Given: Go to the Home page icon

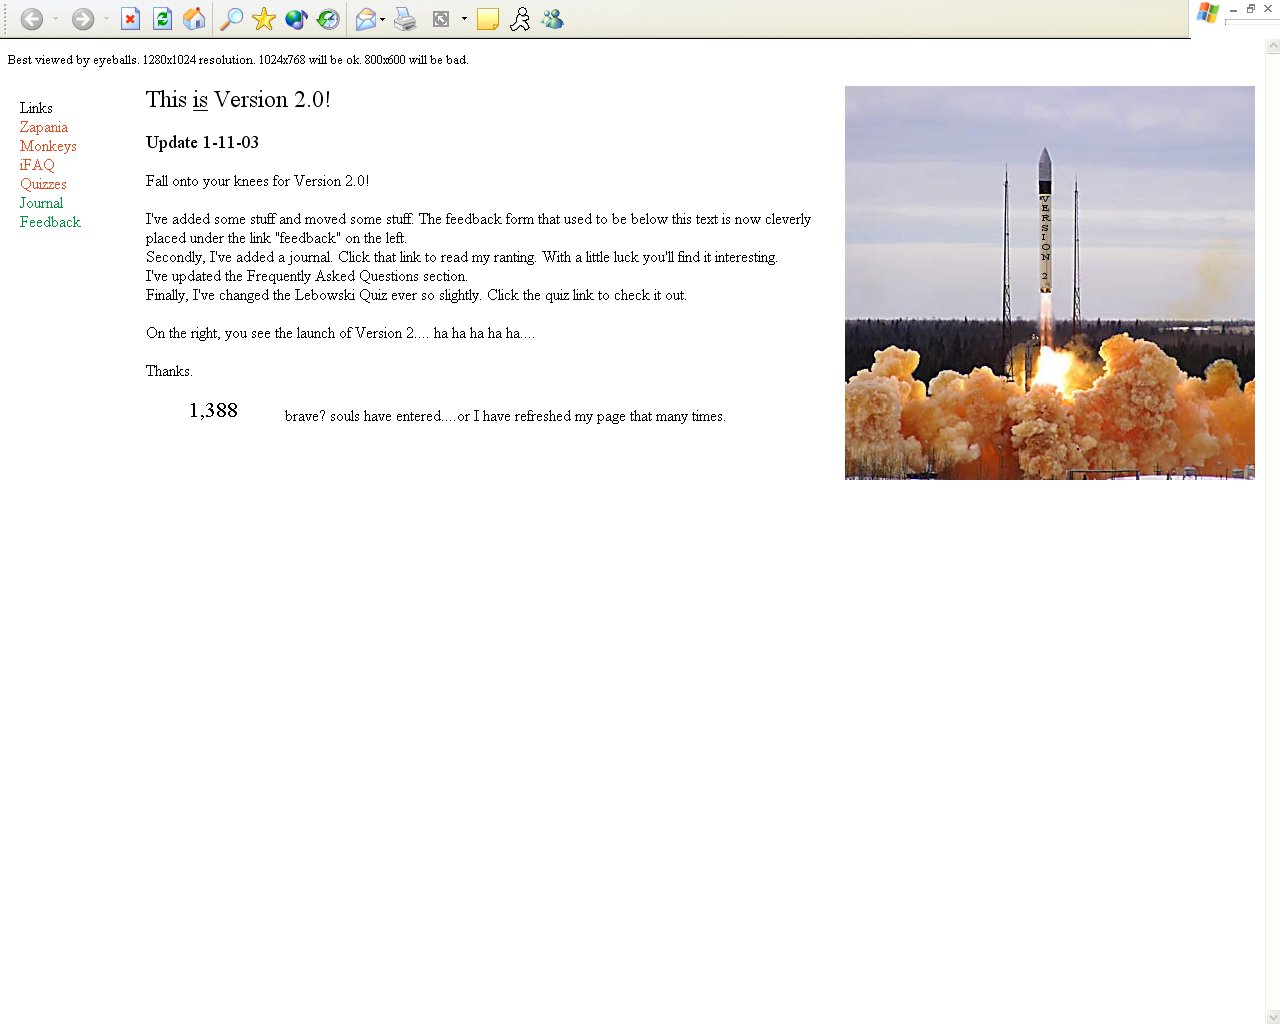Looking at the screenshot, I should [x=194, y=19].
